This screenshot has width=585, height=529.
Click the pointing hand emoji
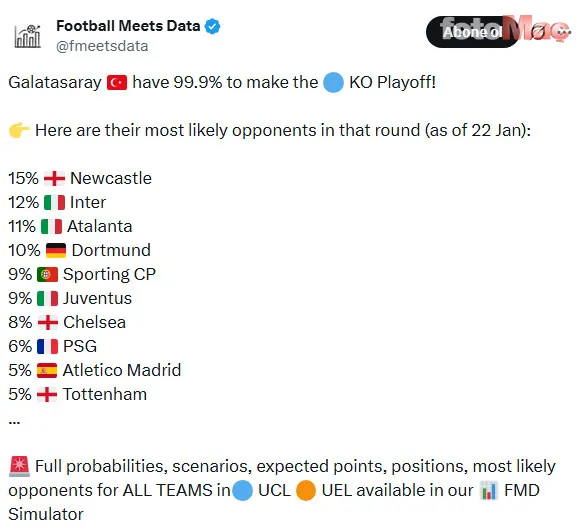[19, 131]
